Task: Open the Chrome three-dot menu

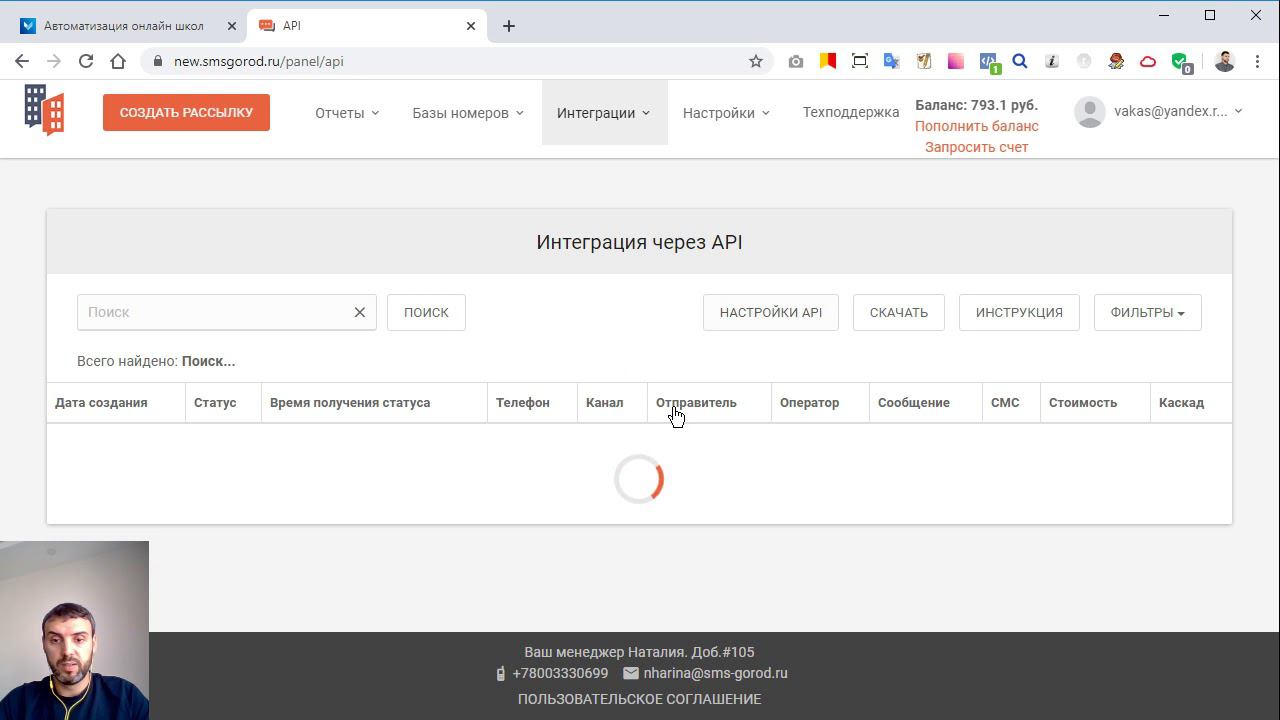Action: (x=1257, y=61)
